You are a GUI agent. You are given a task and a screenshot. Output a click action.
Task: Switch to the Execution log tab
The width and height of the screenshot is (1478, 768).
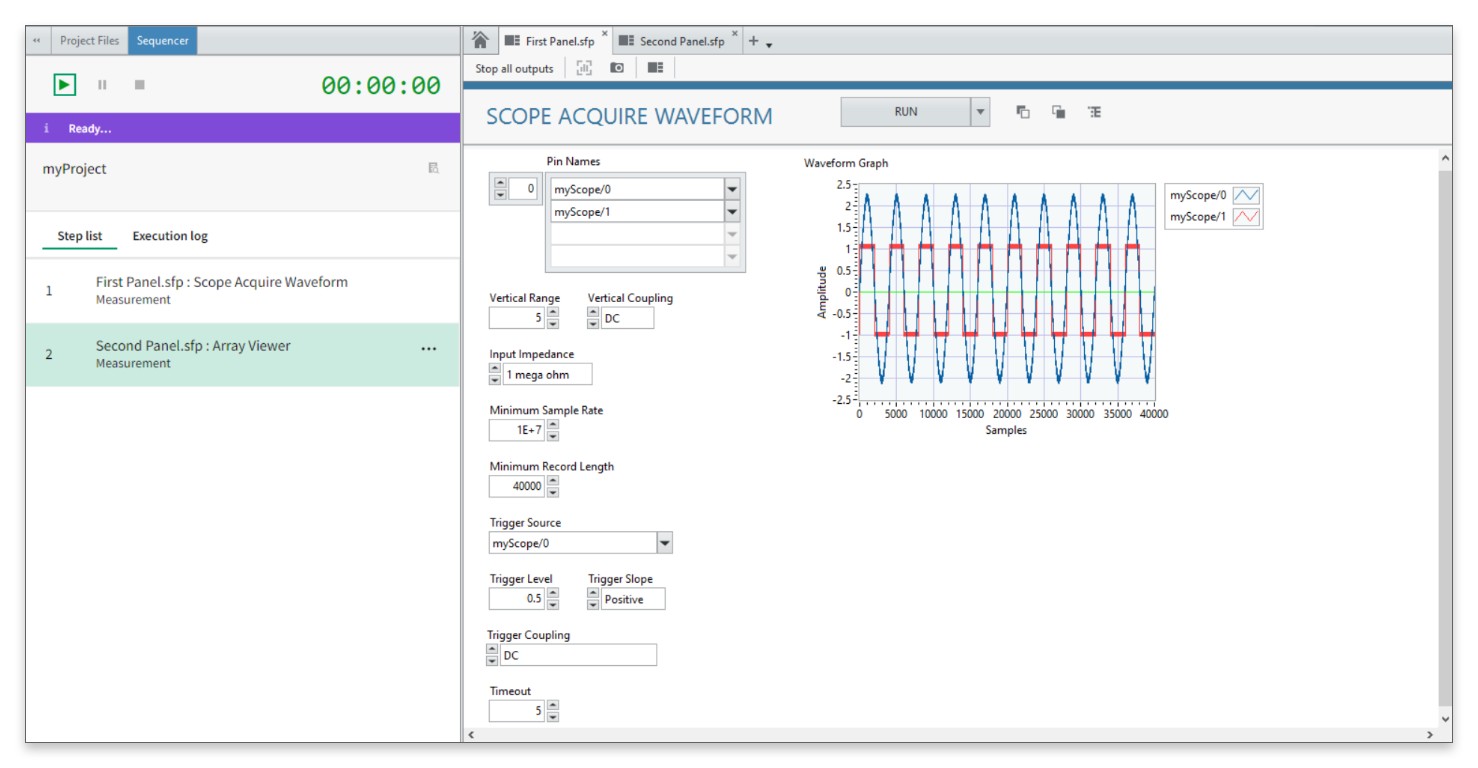(x=170, y=236)
